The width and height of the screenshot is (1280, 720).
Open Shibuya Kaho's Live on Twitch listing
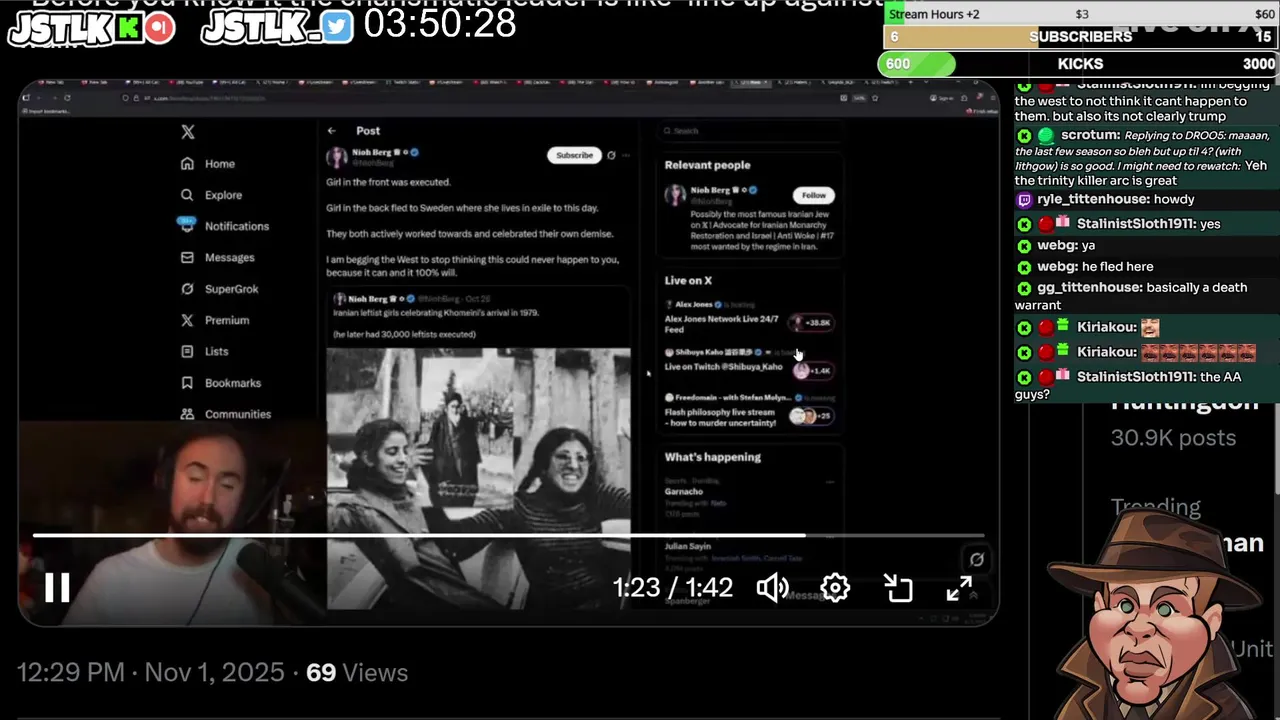pyautogui.click(x=750, y=362)
